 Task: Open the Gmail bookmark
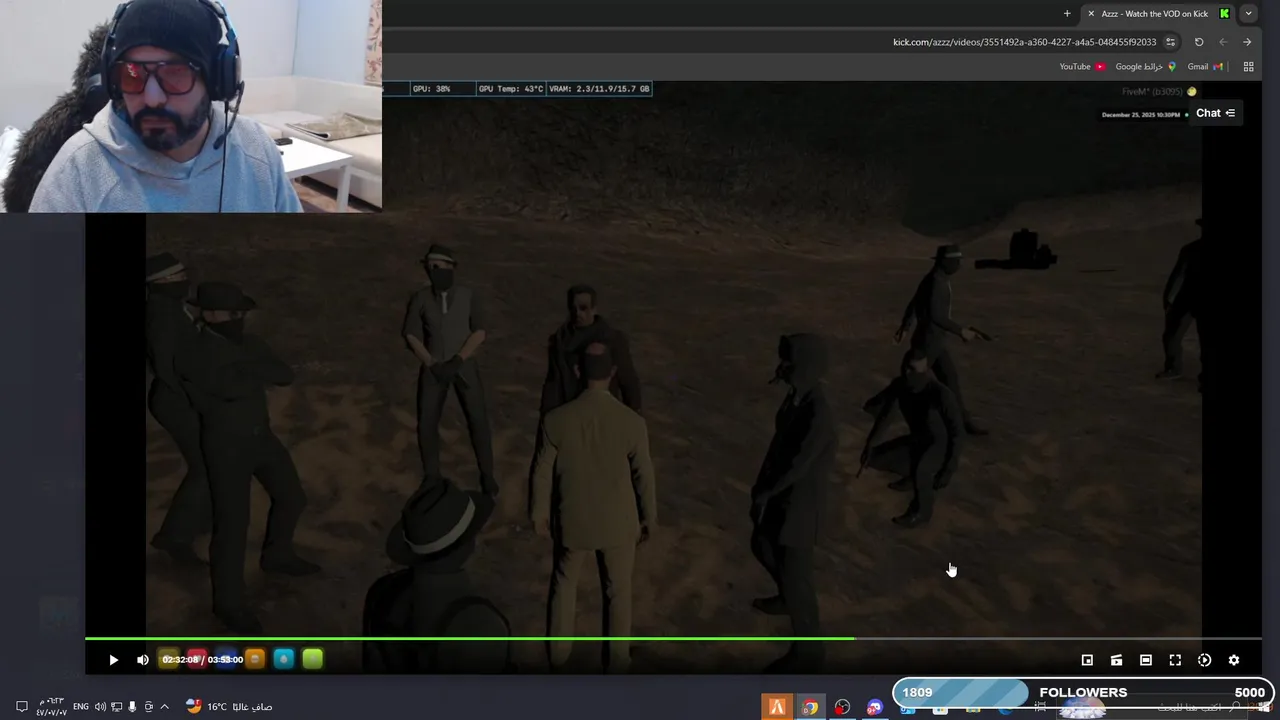click(x=1204, y=67)
